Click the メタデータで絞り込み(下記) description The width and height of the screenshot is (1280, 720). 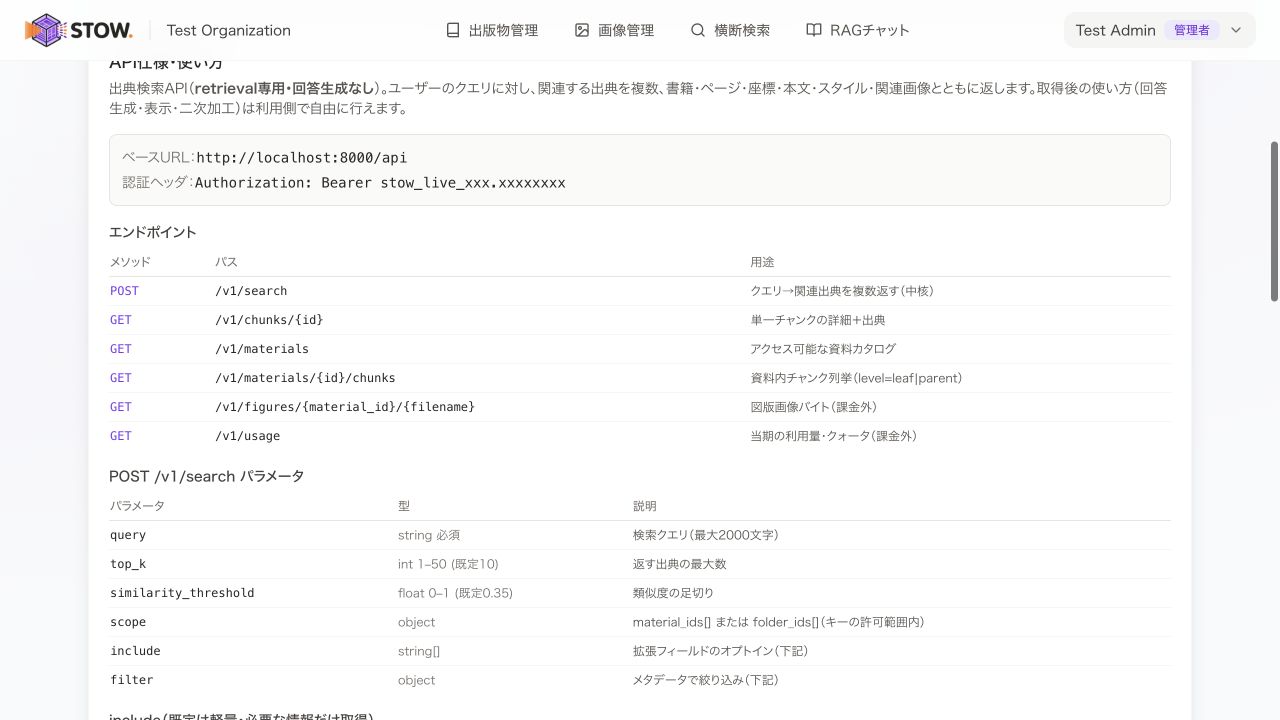(x=706, y=680)
